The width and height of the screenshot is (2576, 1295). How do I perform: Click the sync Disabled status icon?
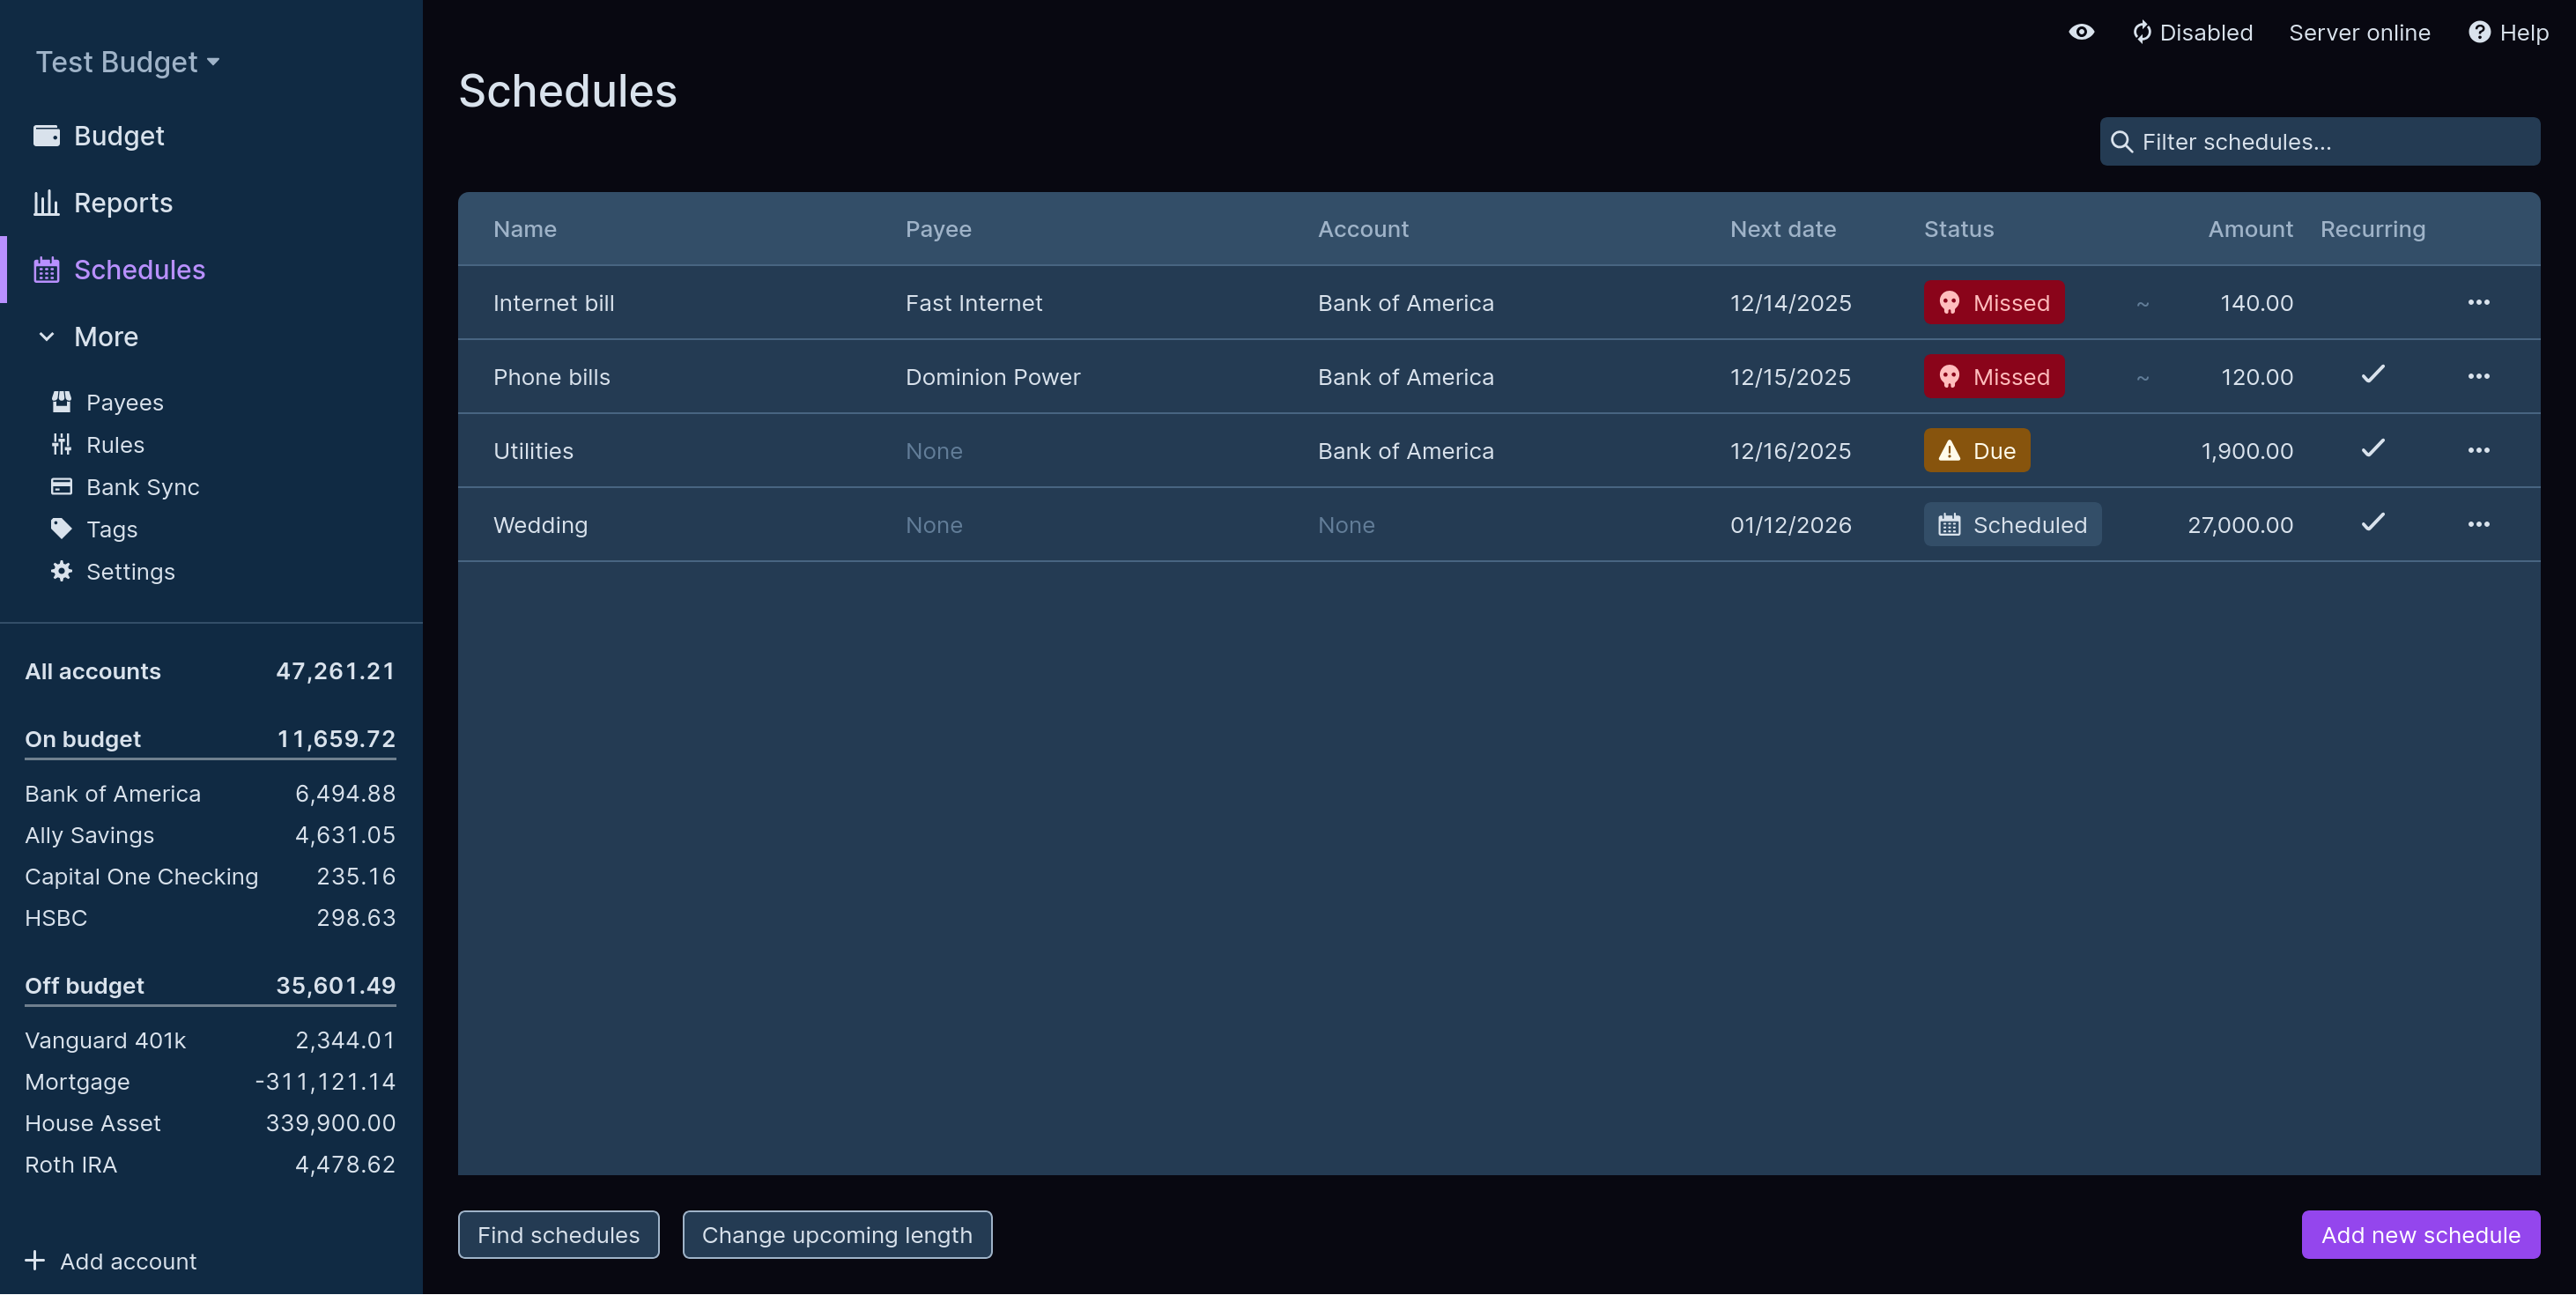click(2142, 32)
